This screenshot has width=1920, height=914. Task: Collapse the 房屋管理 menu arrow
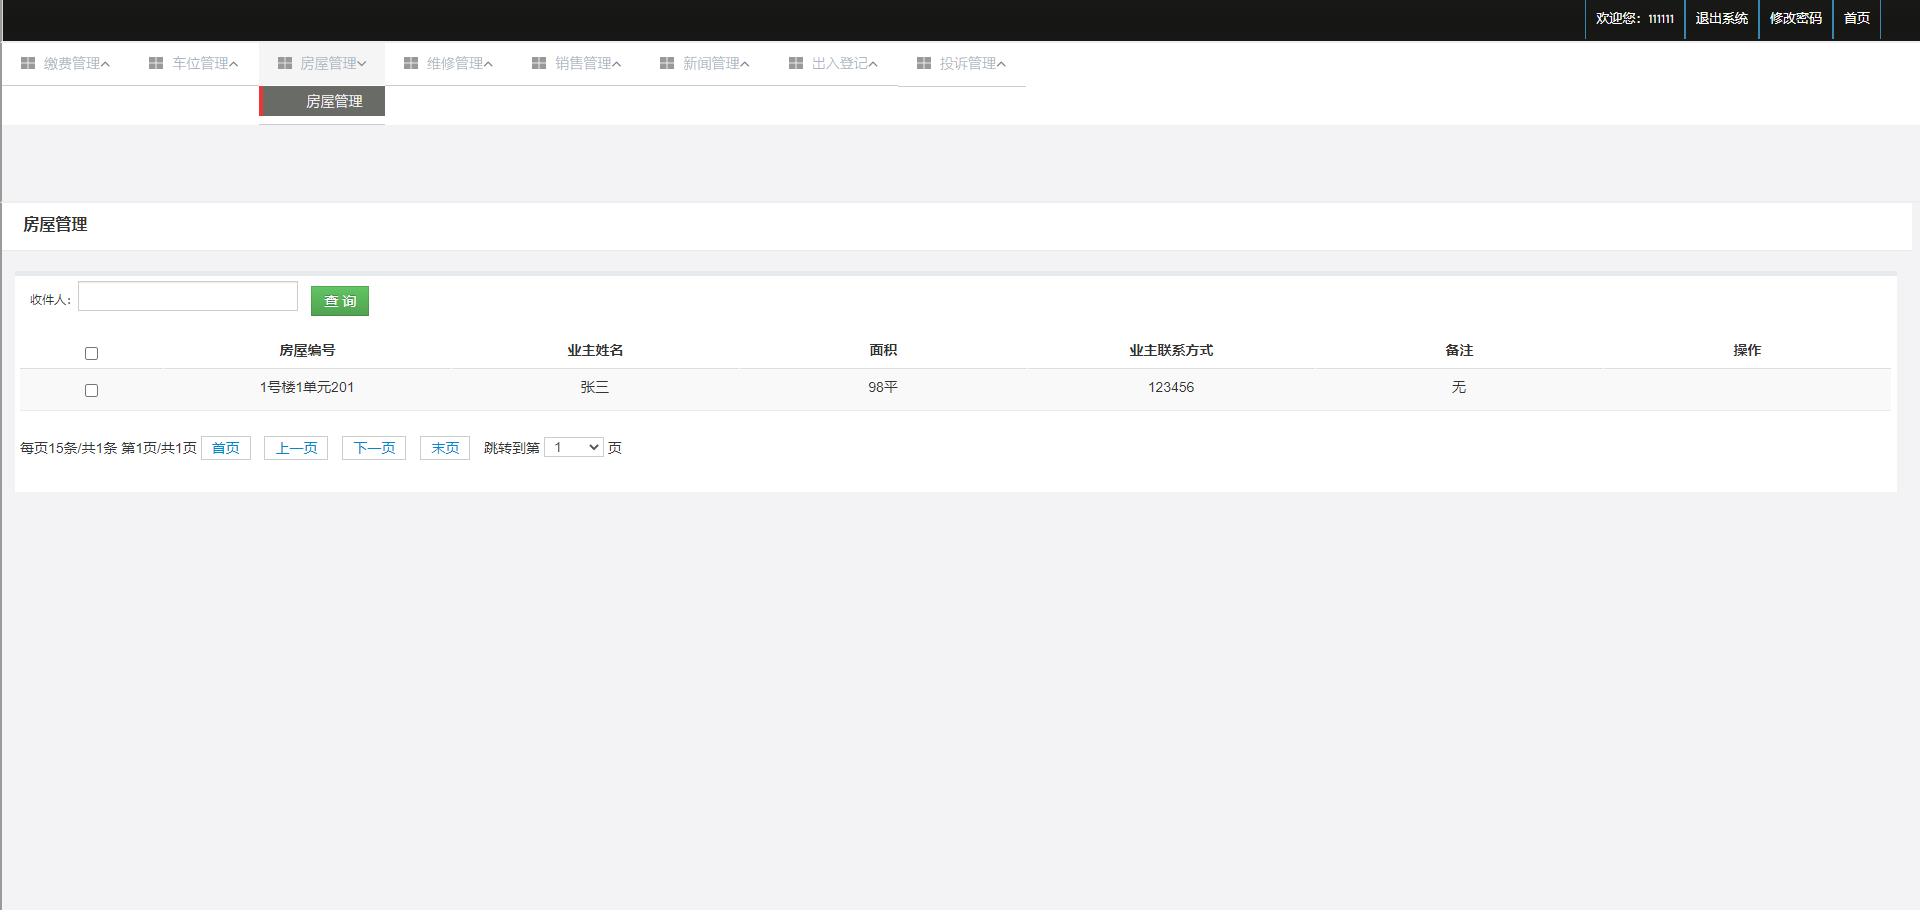(x=361, y=64)
